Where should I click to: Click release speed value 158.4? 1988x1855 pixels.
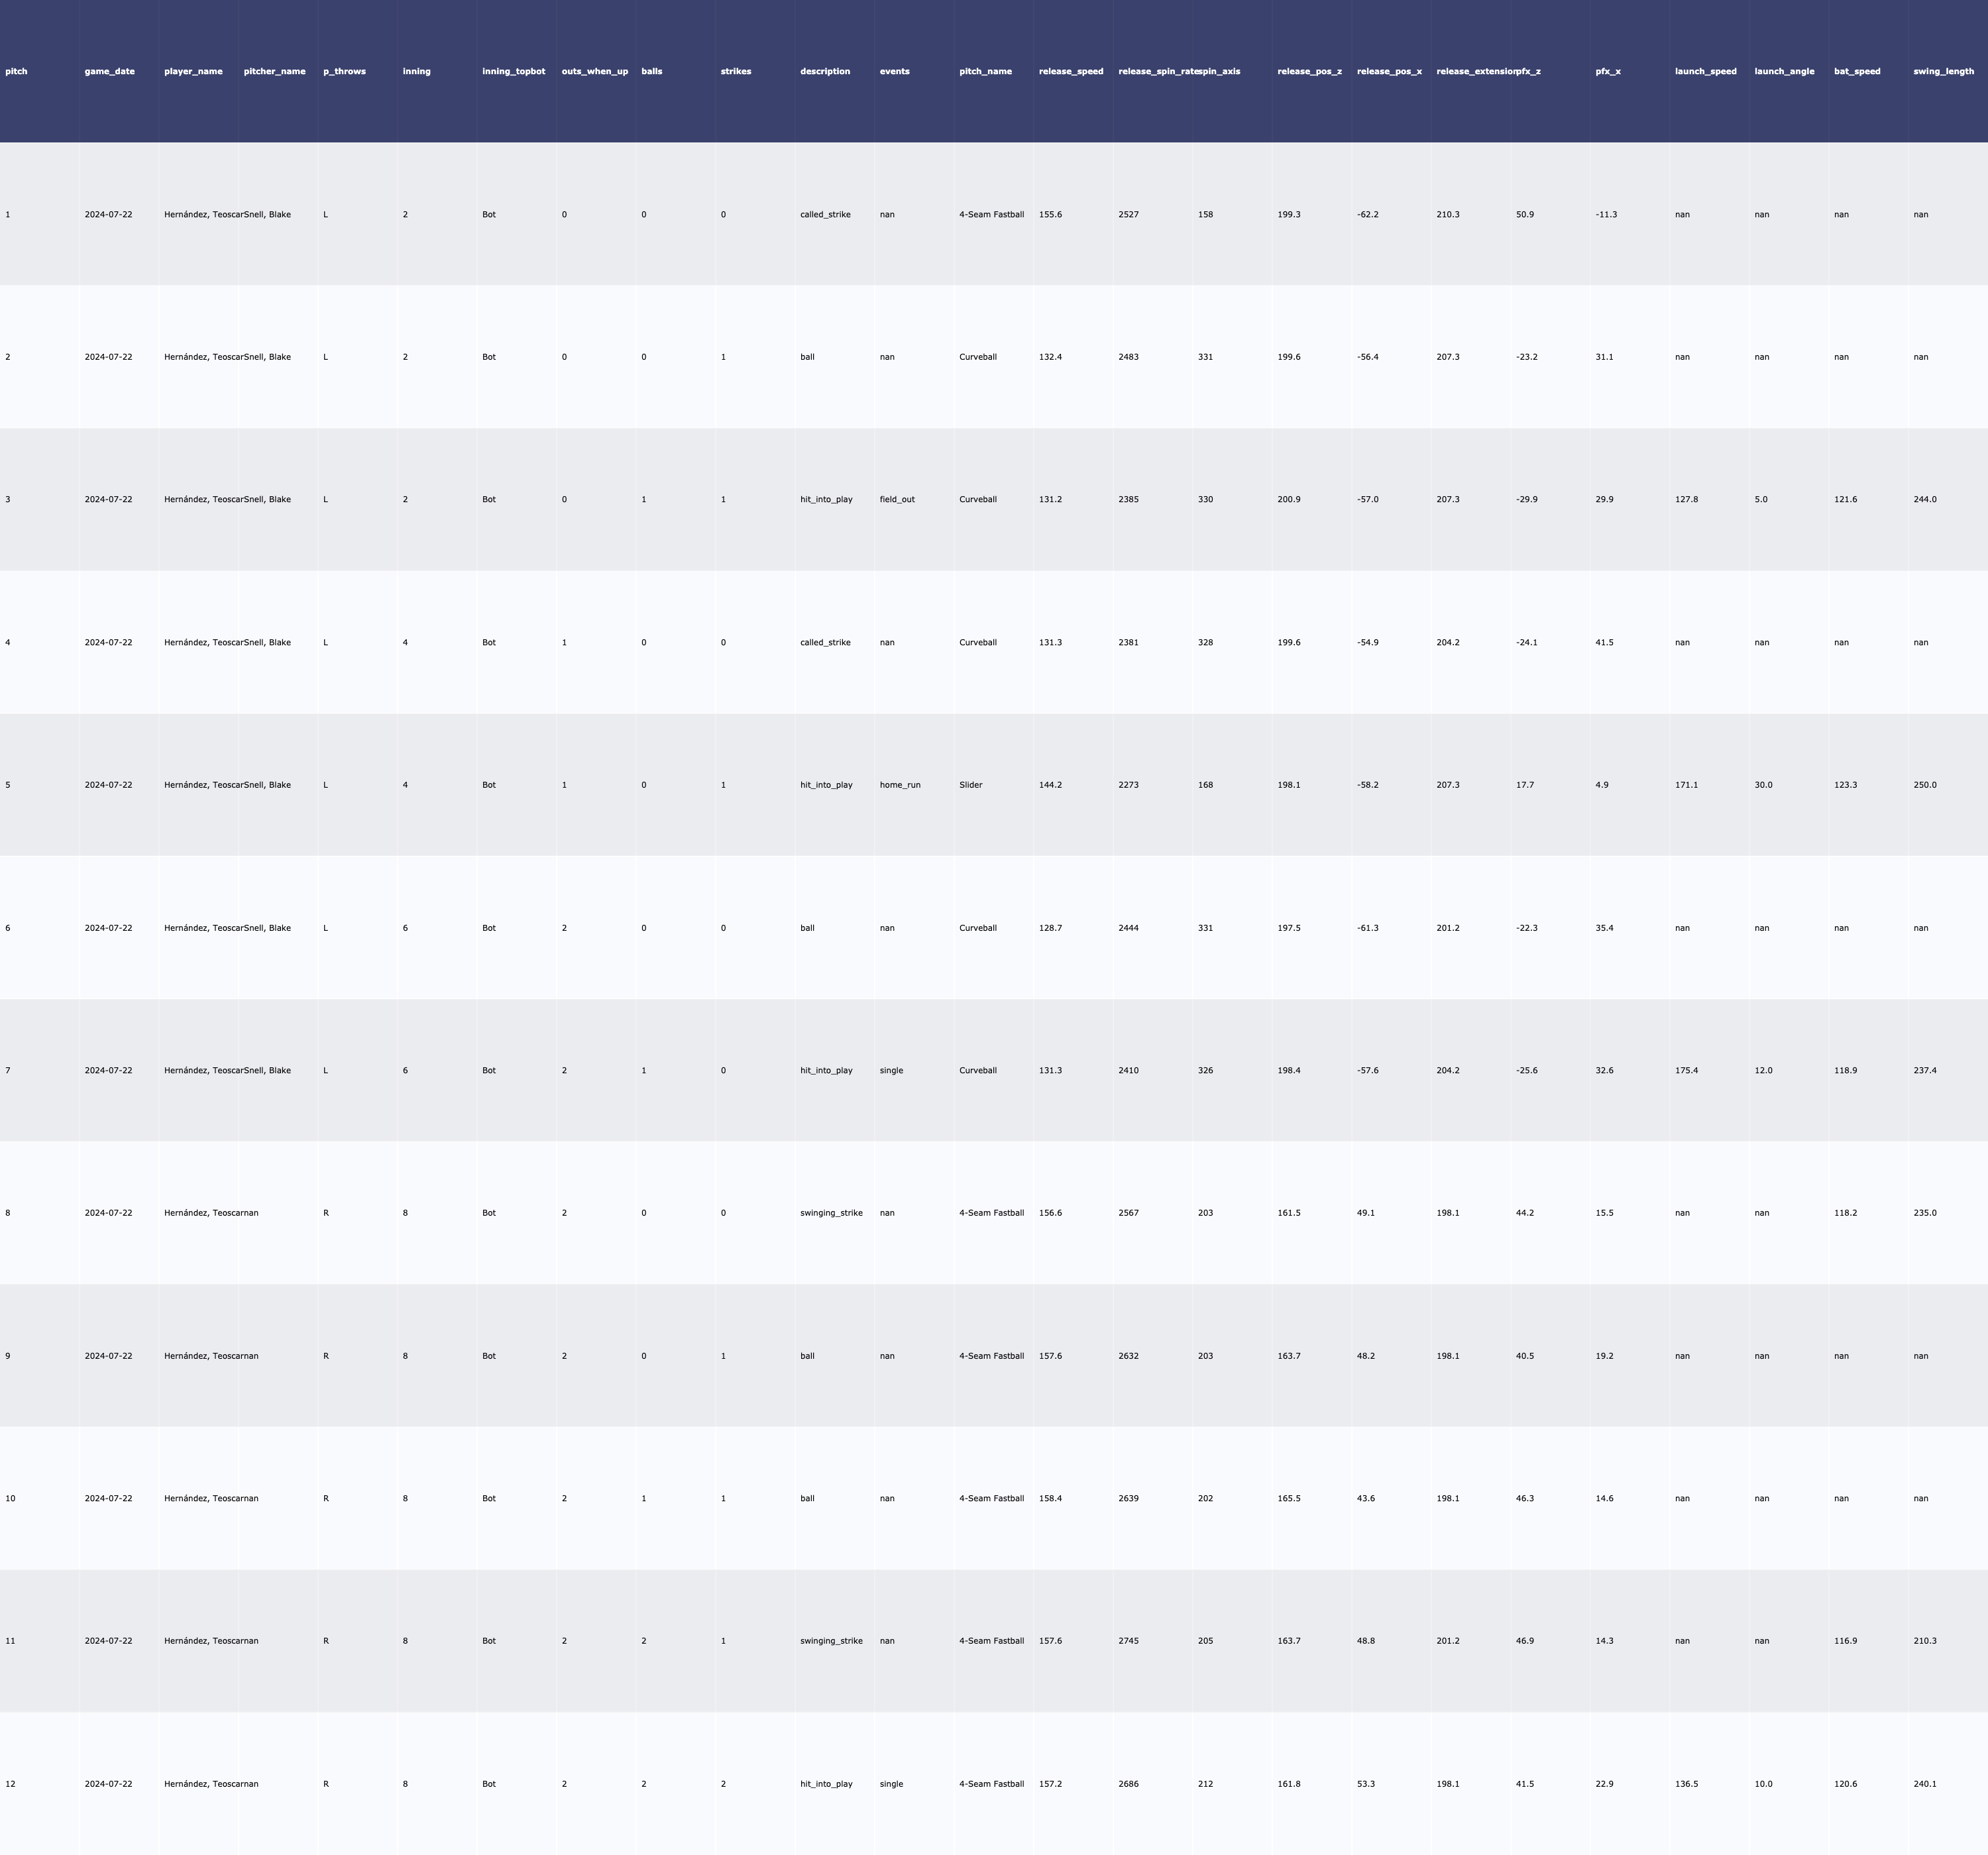point(1050,1499)
